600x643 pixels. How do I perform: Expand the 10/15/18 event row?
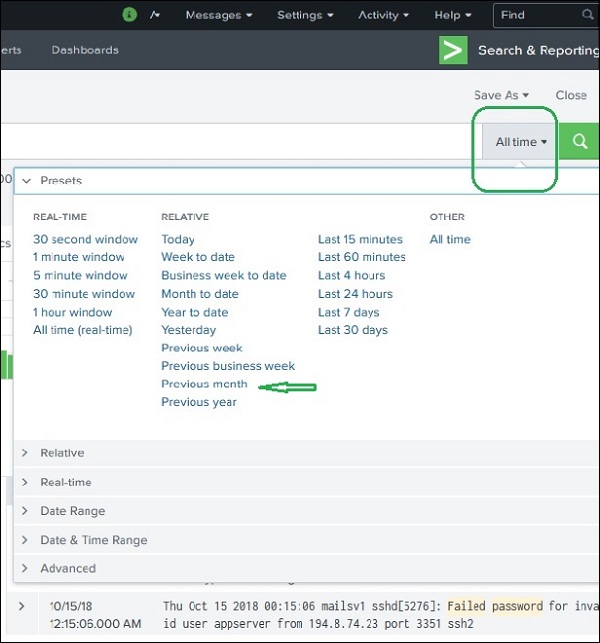tap(22, 606)
